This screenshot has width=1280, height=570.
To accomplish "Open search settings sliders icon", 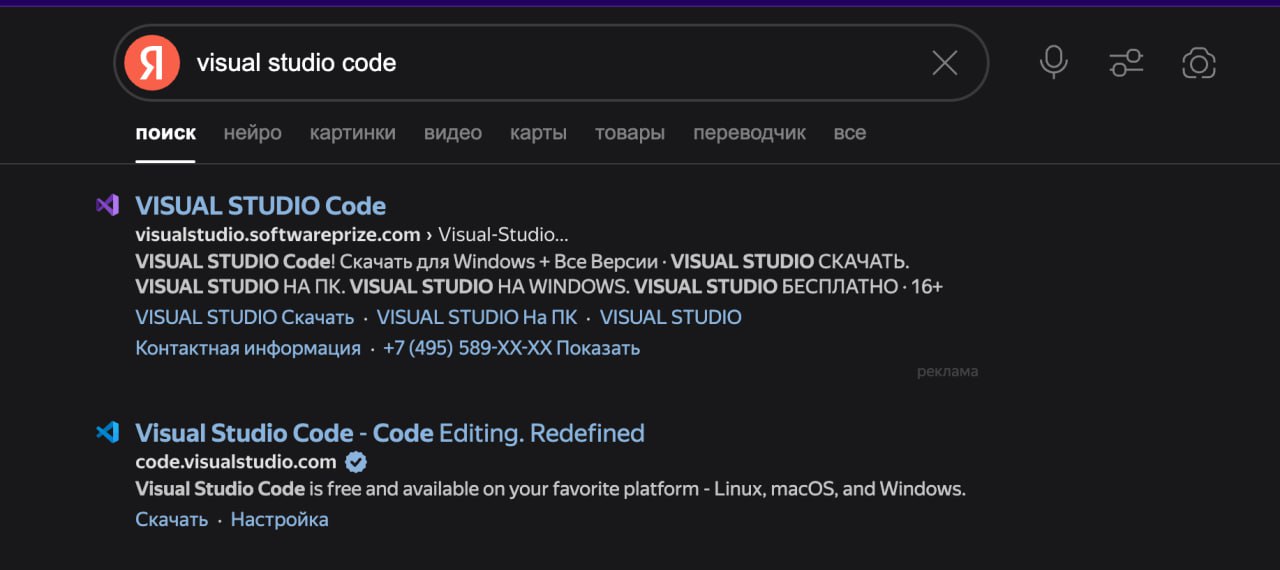I will click(x=1126, y=63).
